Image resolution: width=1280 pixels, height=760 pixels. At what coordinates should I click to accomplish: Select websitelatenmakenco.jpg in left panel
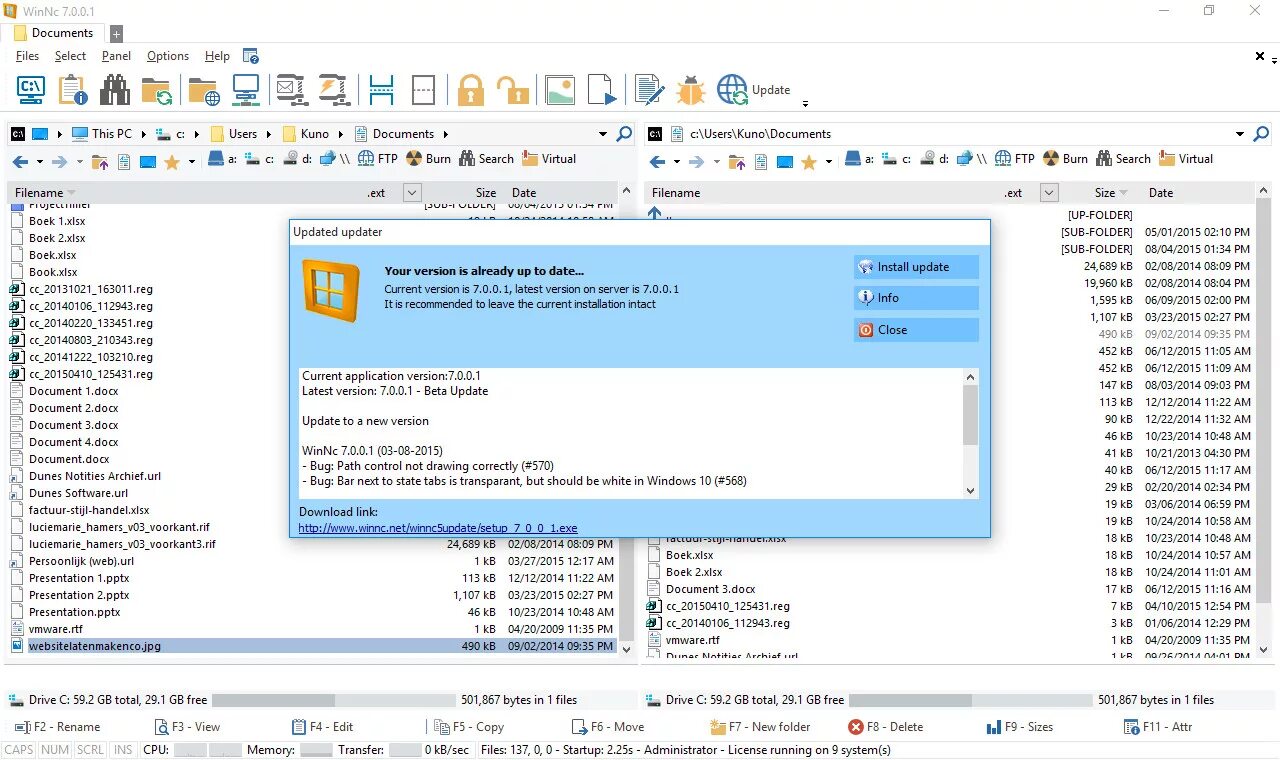[x=312, y=646]
